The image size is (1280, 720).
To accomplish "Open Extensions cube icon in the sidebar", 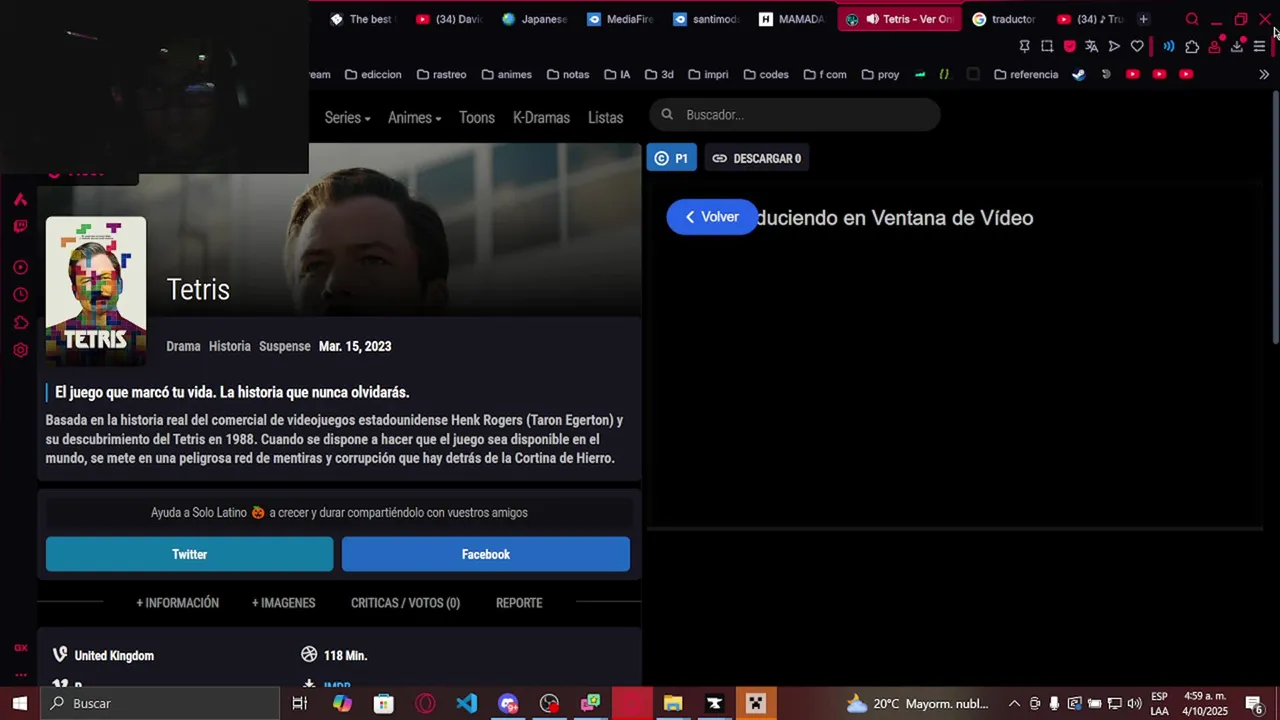I will point(20,322).
